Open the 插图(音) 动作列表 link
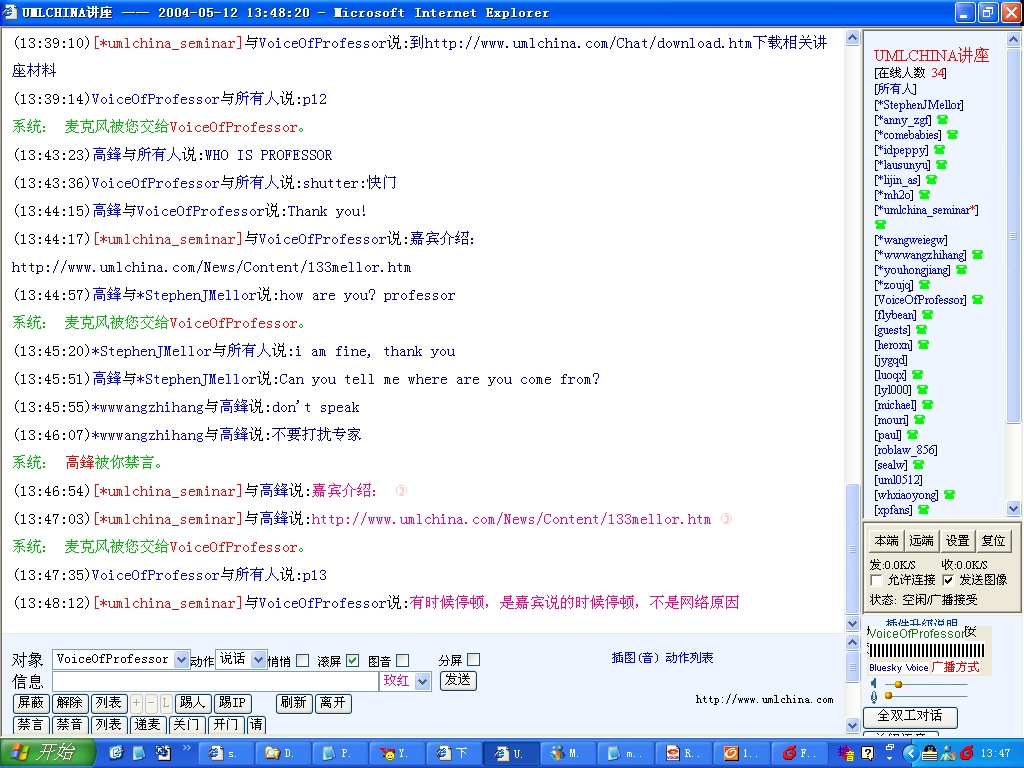Viewport: 1024px width, 768px height. pyautogui.click(x=662, y=658)
